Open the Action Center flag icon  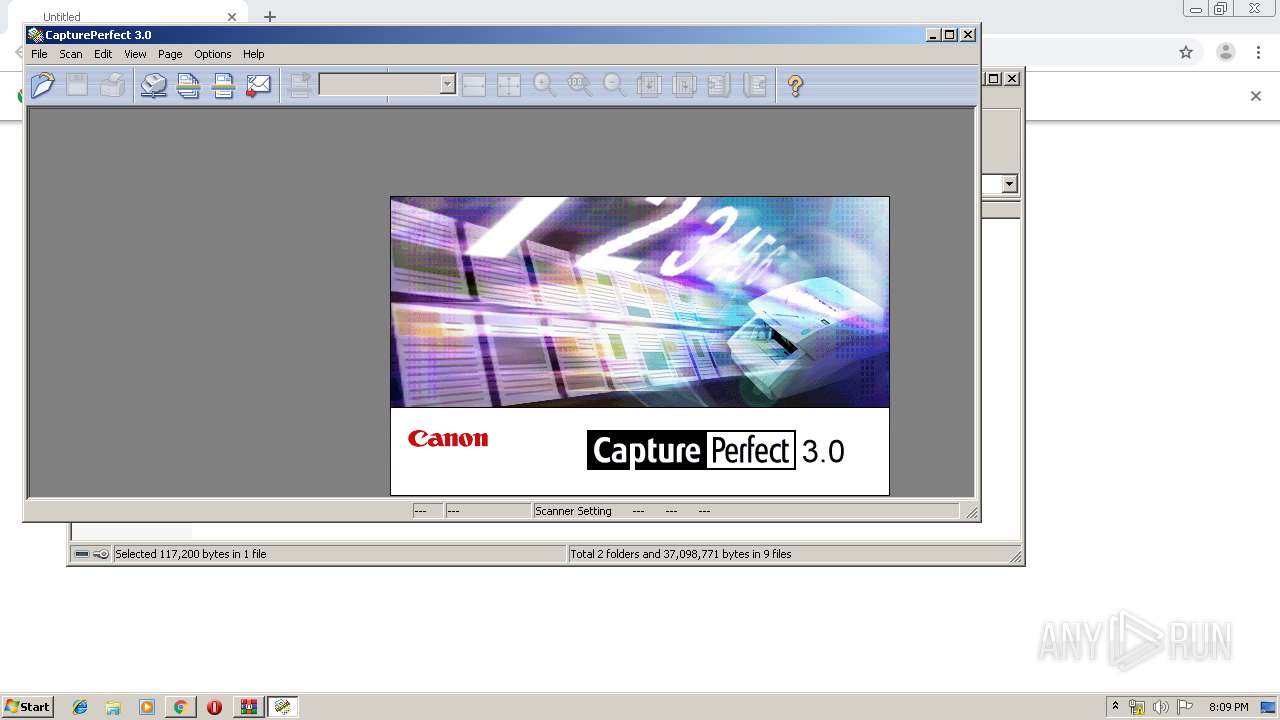(x=1185, y=707)
